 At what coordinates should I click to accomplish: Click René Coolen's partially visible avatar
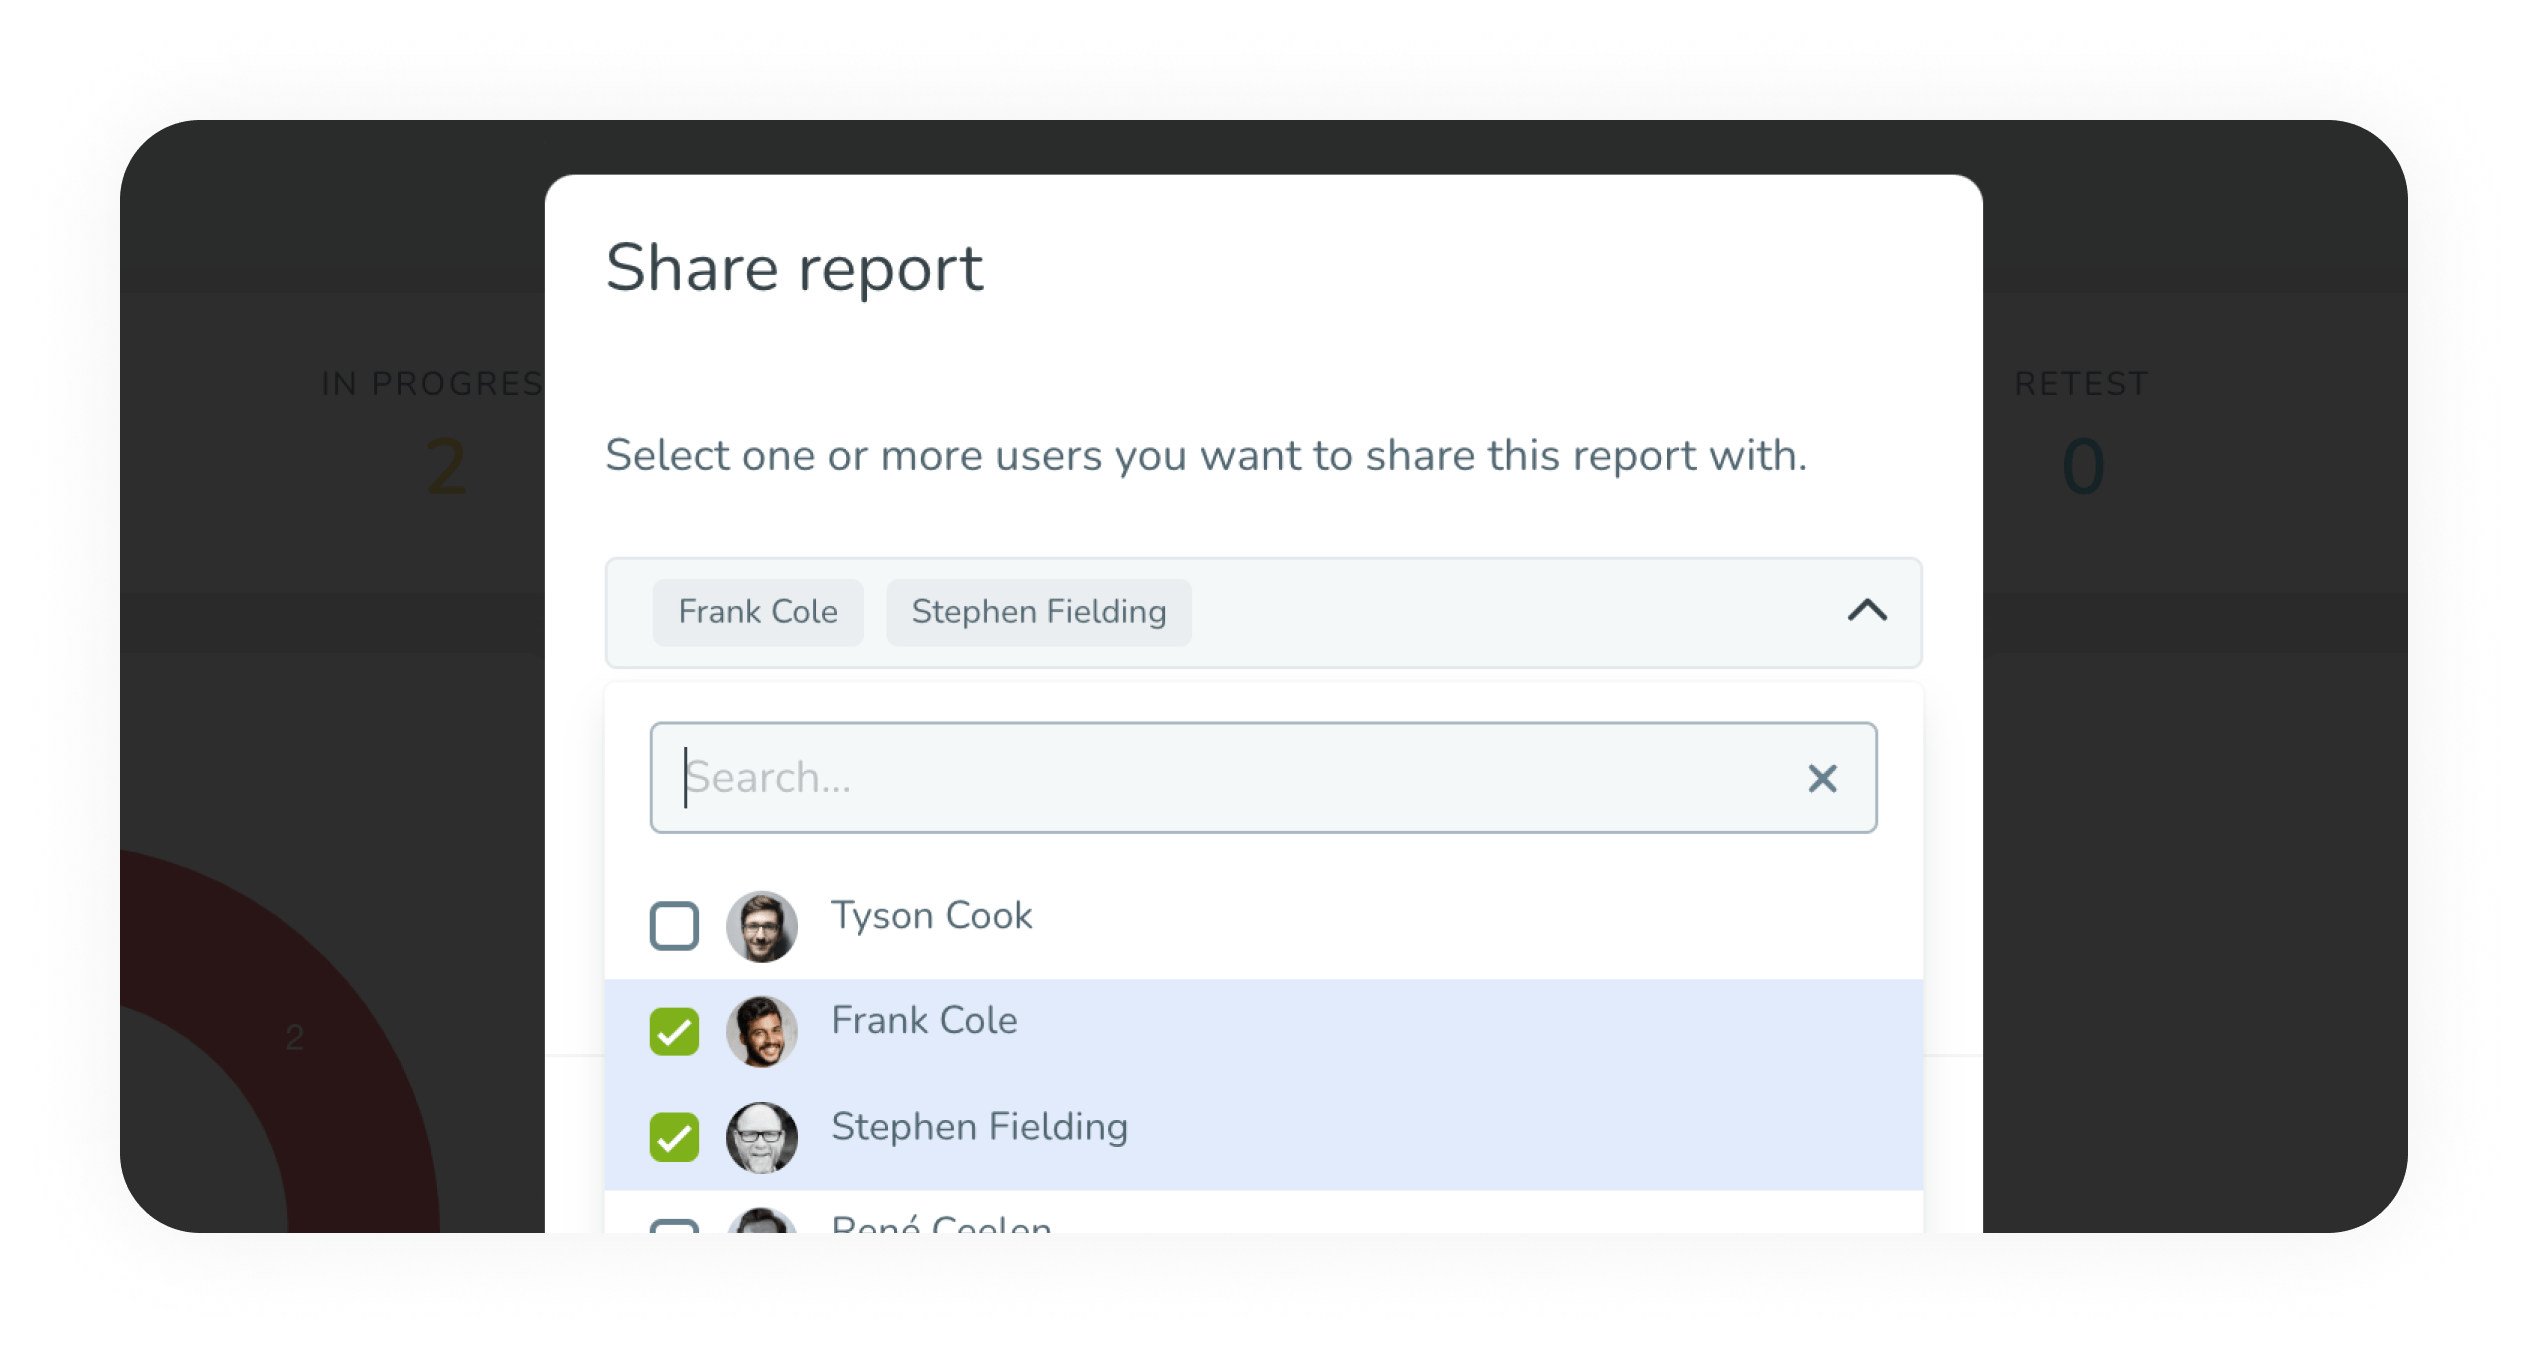click(x=762, y=1223)
